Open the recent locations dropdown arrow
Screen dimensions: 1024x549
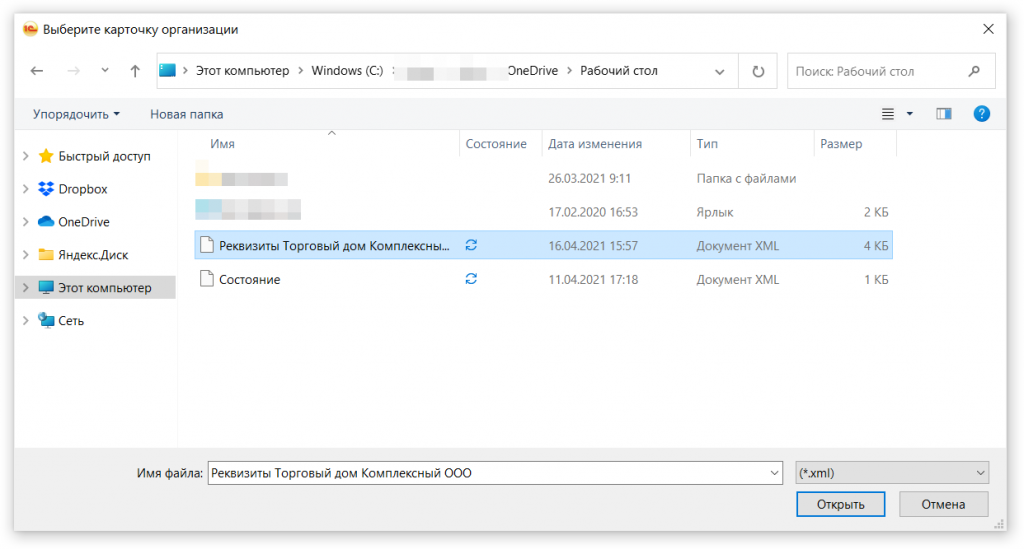(x=105, y=71)
